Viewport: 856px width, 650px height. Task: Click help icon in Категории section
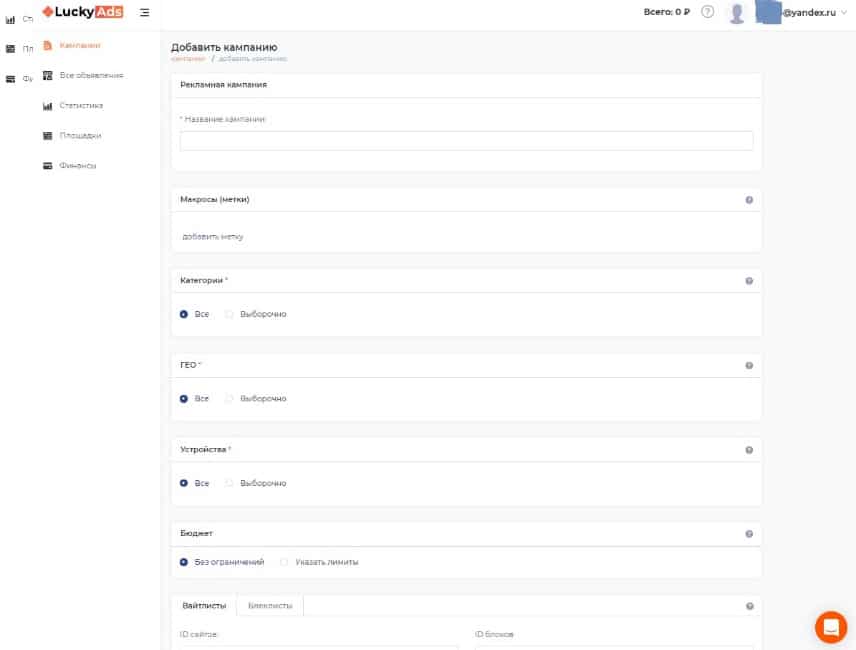pos(749,281)
